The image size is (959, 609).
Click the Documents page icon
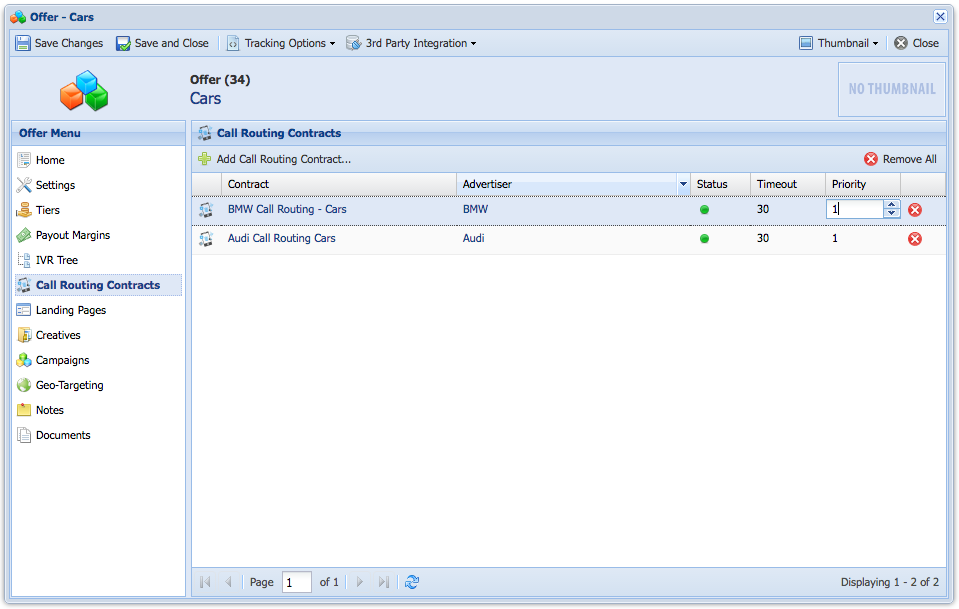(x=24, y=435)
